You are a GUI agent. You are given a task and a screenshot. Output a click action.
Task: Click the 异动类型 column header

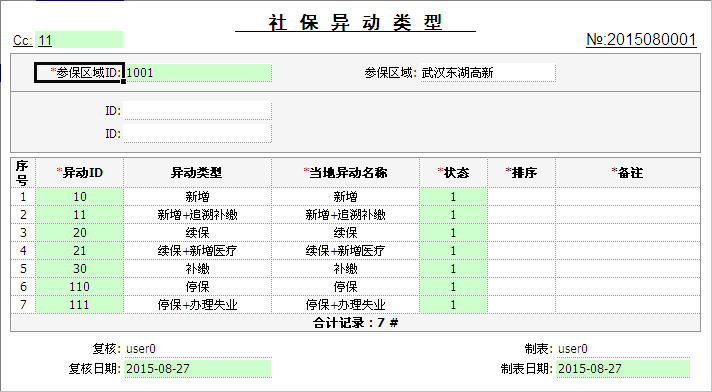[x=197, y=173]
